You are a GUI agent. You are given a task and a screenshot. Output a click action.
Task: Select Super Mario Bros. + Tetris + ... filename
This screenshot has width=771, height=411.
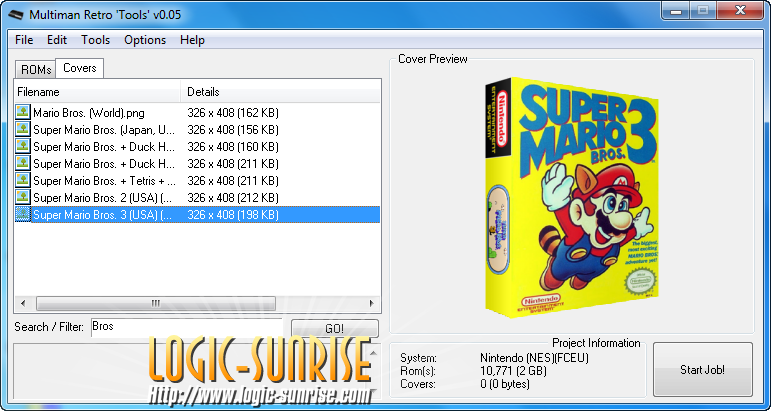pyautogui.click(x=104, y=181)
